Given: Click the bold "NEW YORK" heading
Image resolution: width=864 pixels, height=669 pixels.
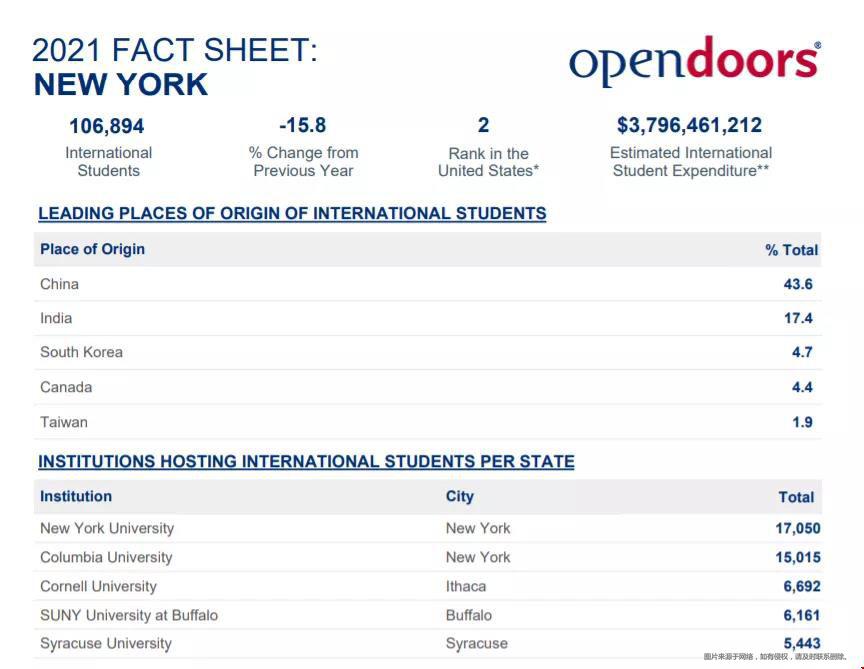Looking at the screenshot, I should (x=121, y=85).
